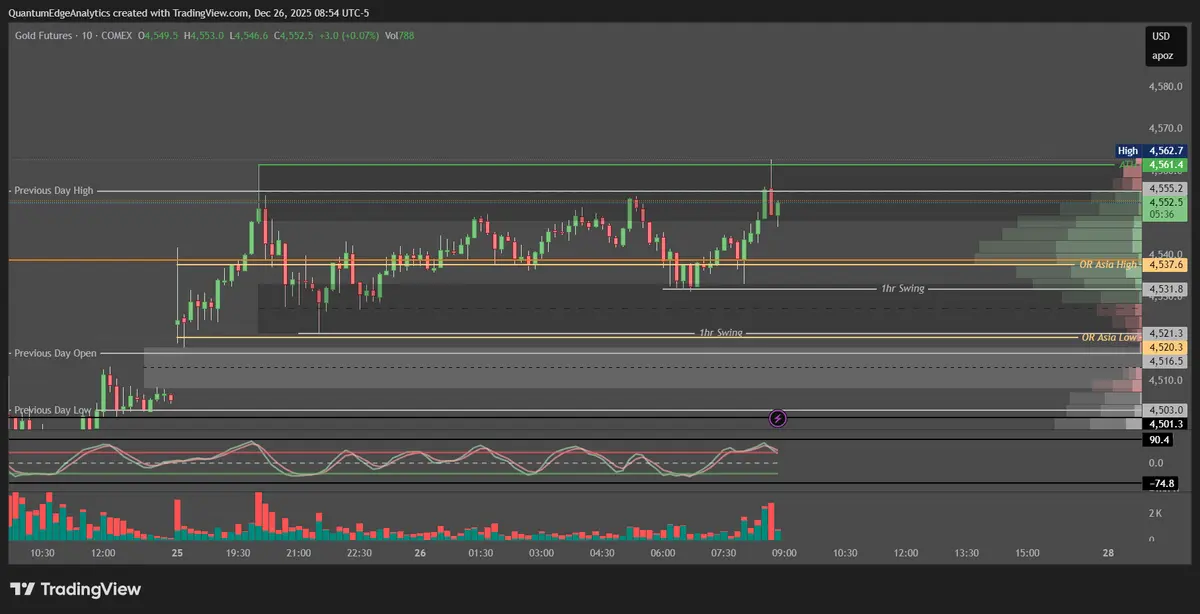1200x614 pixels.
Task: Click the 4,580.0 price axis tick
Action: click(x=1166, y=86)
